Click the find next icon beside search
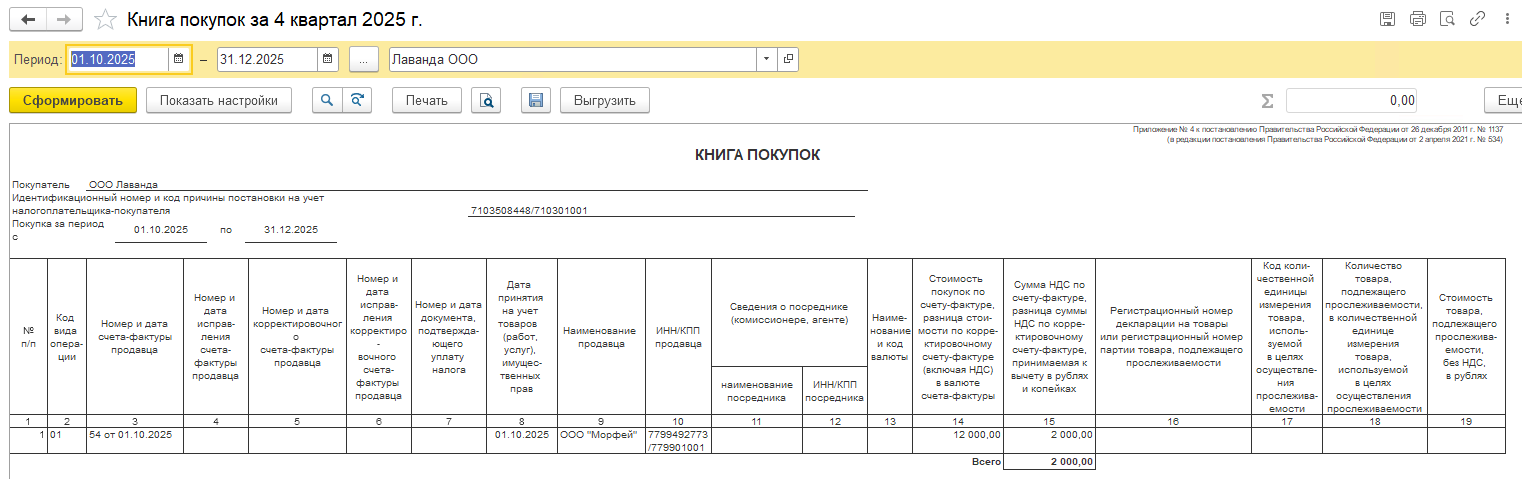The width and height of the screenshot is (1522, 479). 355,100
